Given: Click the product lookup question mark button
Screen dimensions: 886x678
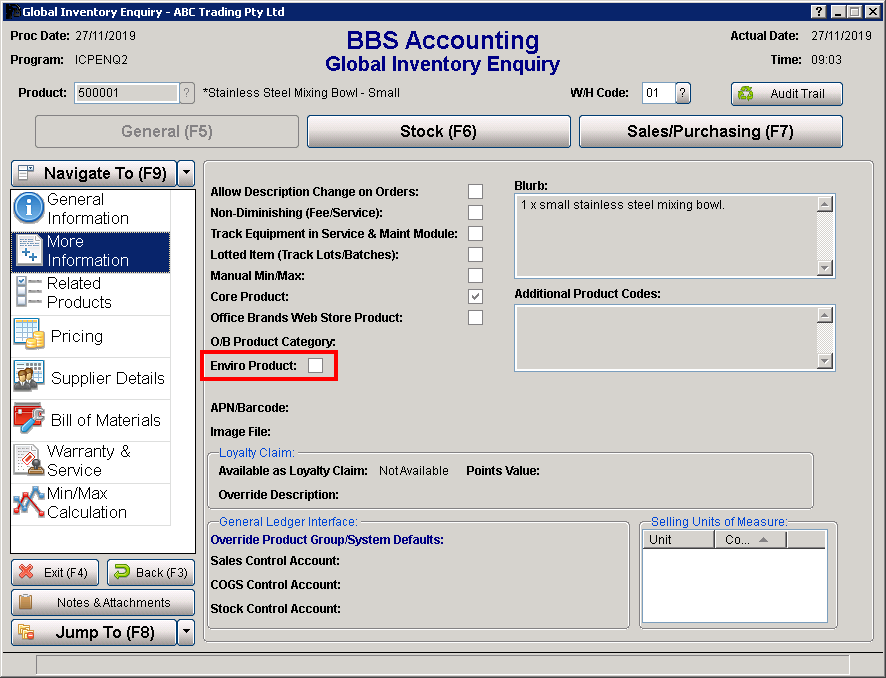Looking at the screenshot, I should click(x=187, y=93).
